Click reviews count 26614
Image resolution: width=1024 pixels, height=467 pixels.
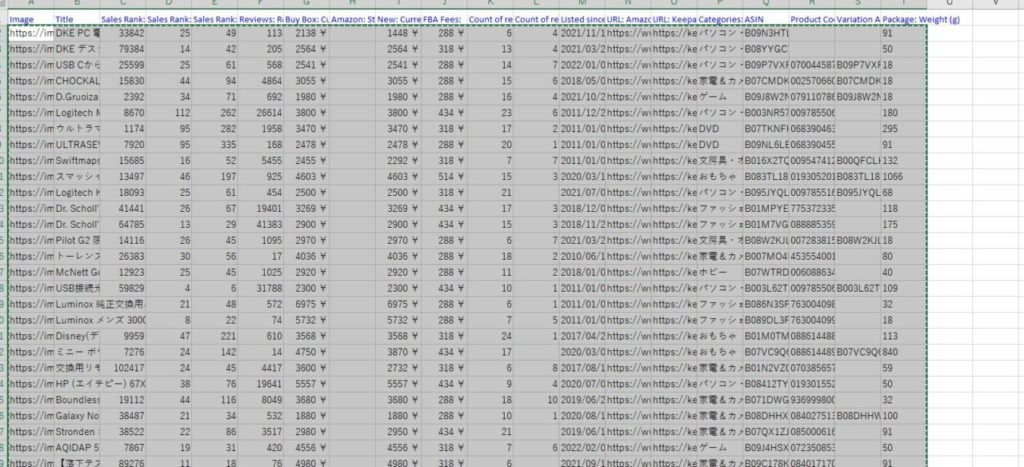click(260, 112)
